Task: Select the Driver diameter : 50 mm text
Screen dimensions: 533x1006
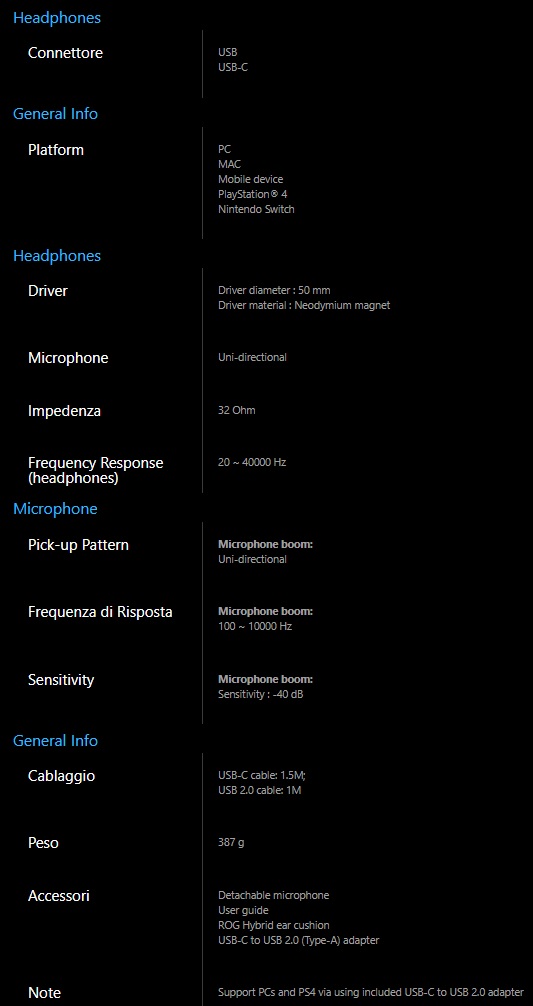Action: coord(274,290)
